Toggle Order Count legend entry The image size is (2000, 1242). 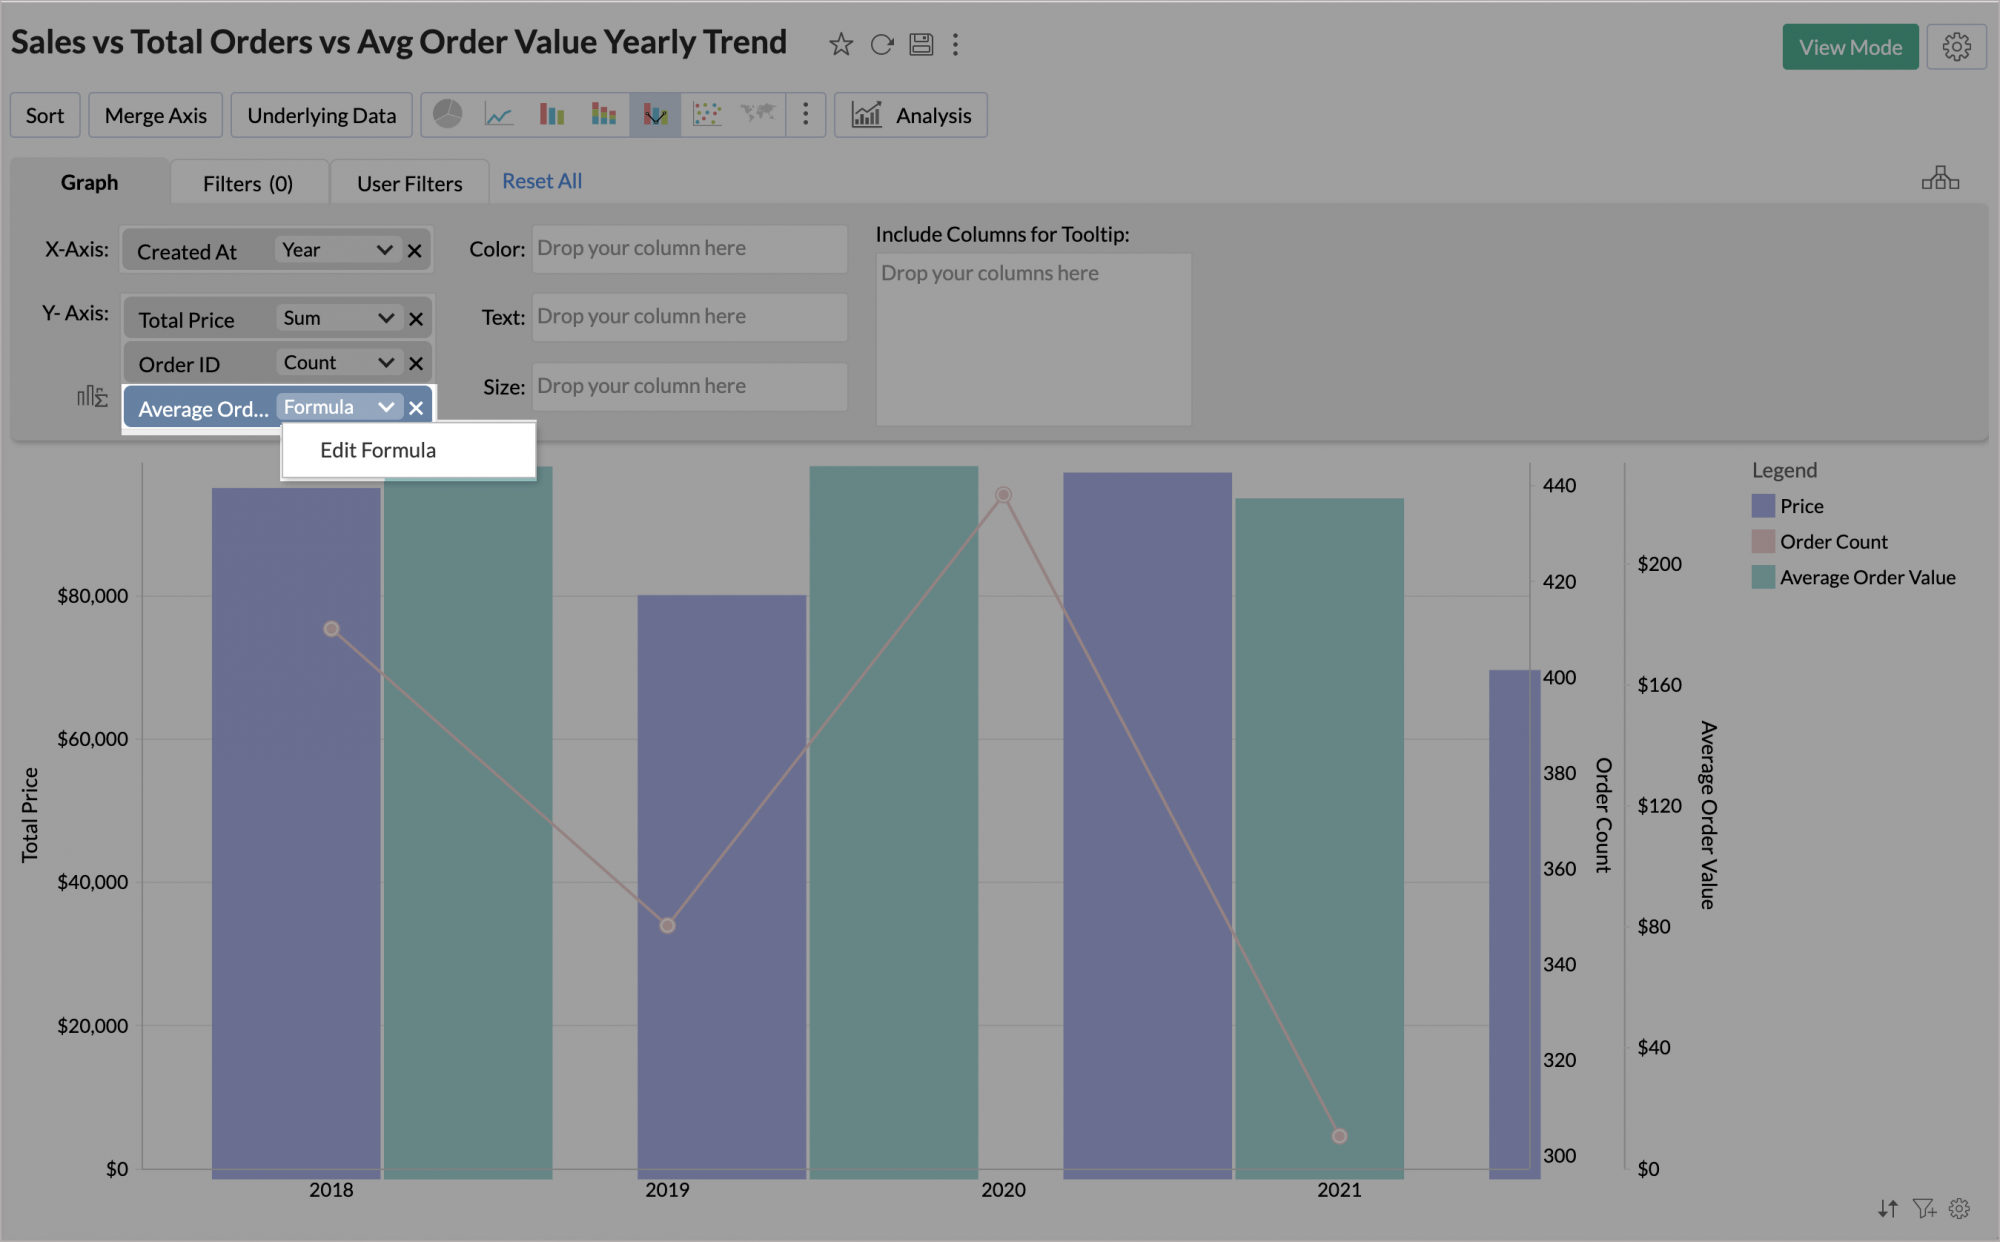(1832, 542)
